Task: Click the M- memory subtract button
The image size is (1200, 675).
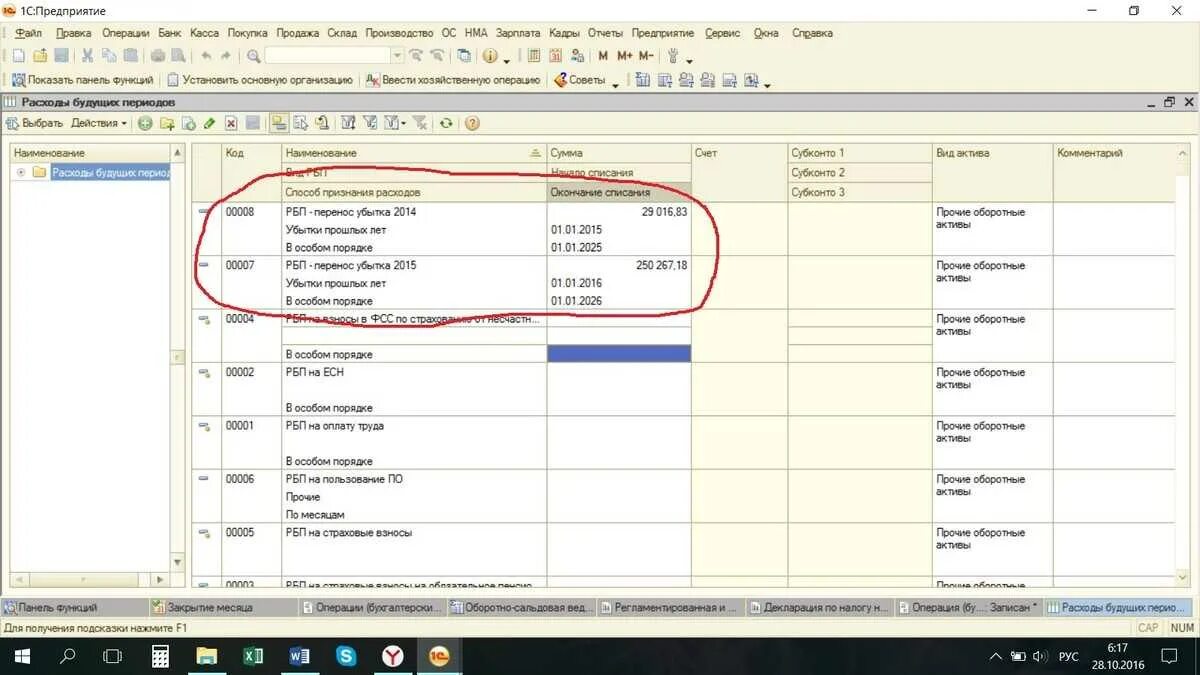Action: tap(646, 56)
